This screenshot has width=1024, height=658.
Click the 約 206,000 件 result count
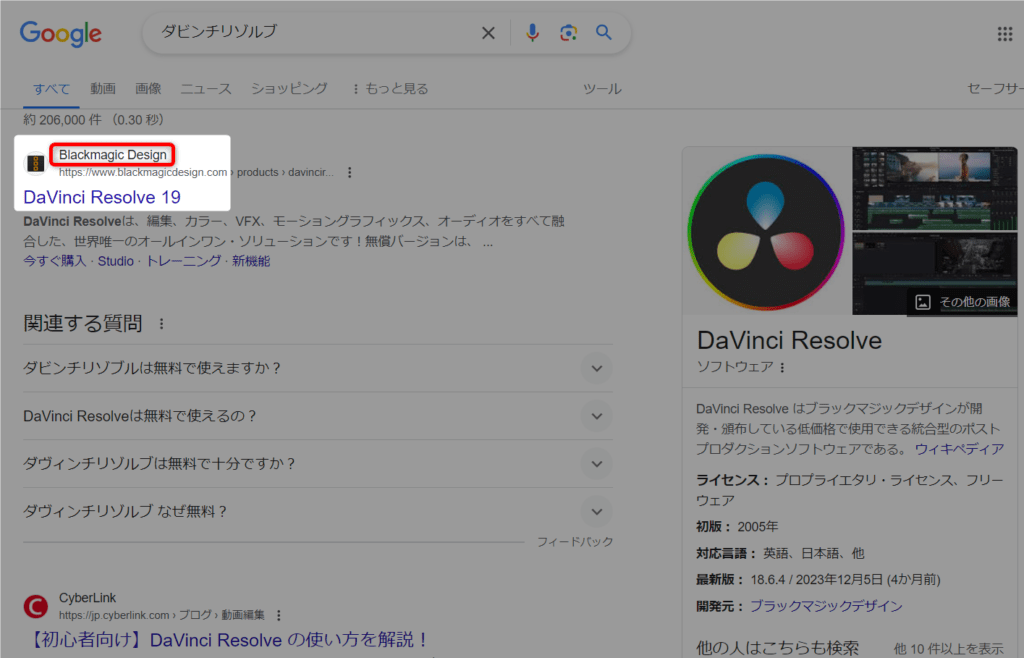[93, 119]
